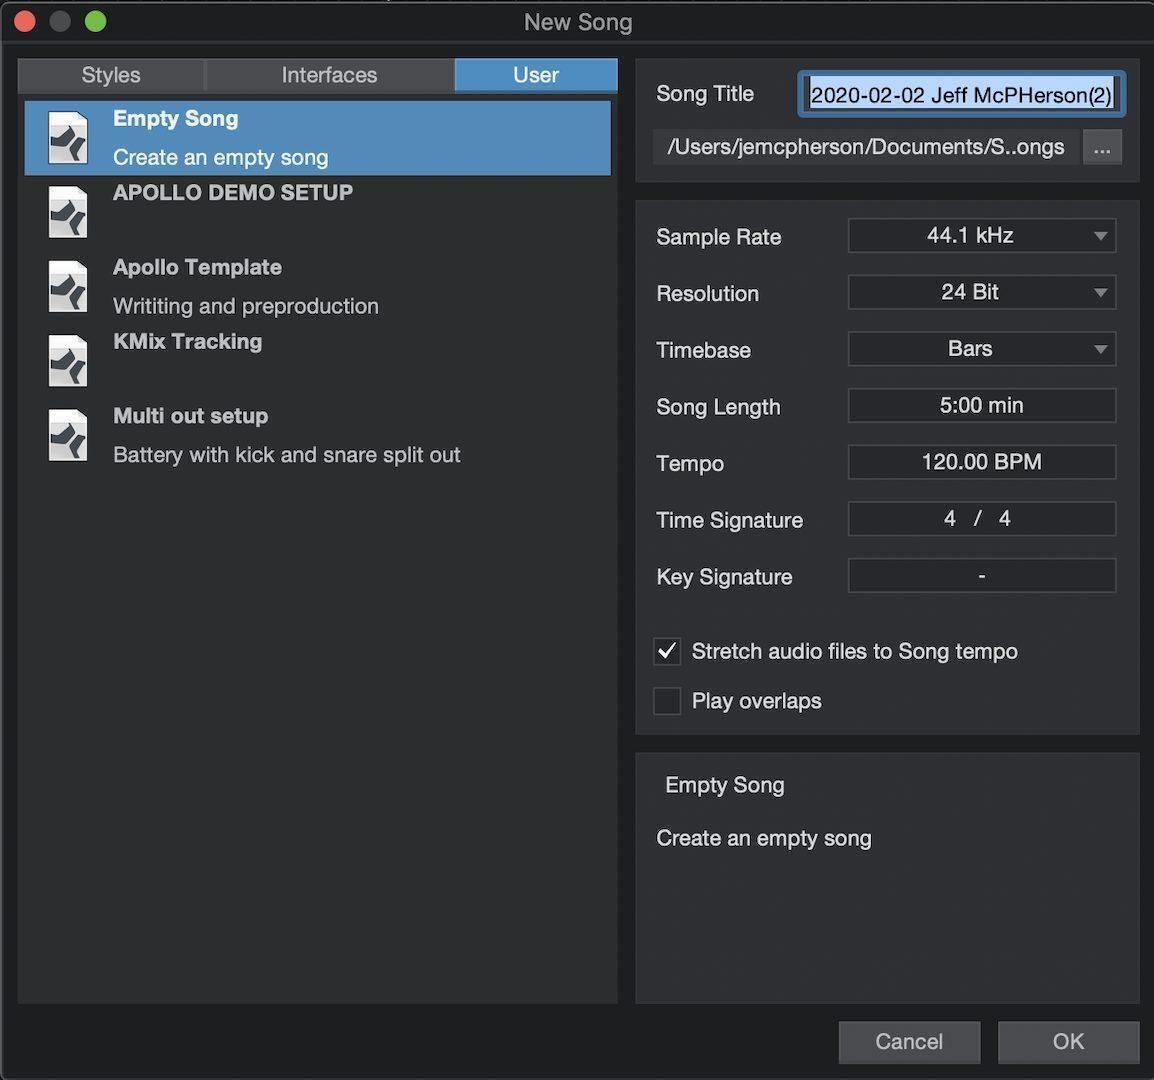1154x1080 pixels.
Task: Click the Multi out setup template icon
Action: pyautogui.click(x=66, y=435)
